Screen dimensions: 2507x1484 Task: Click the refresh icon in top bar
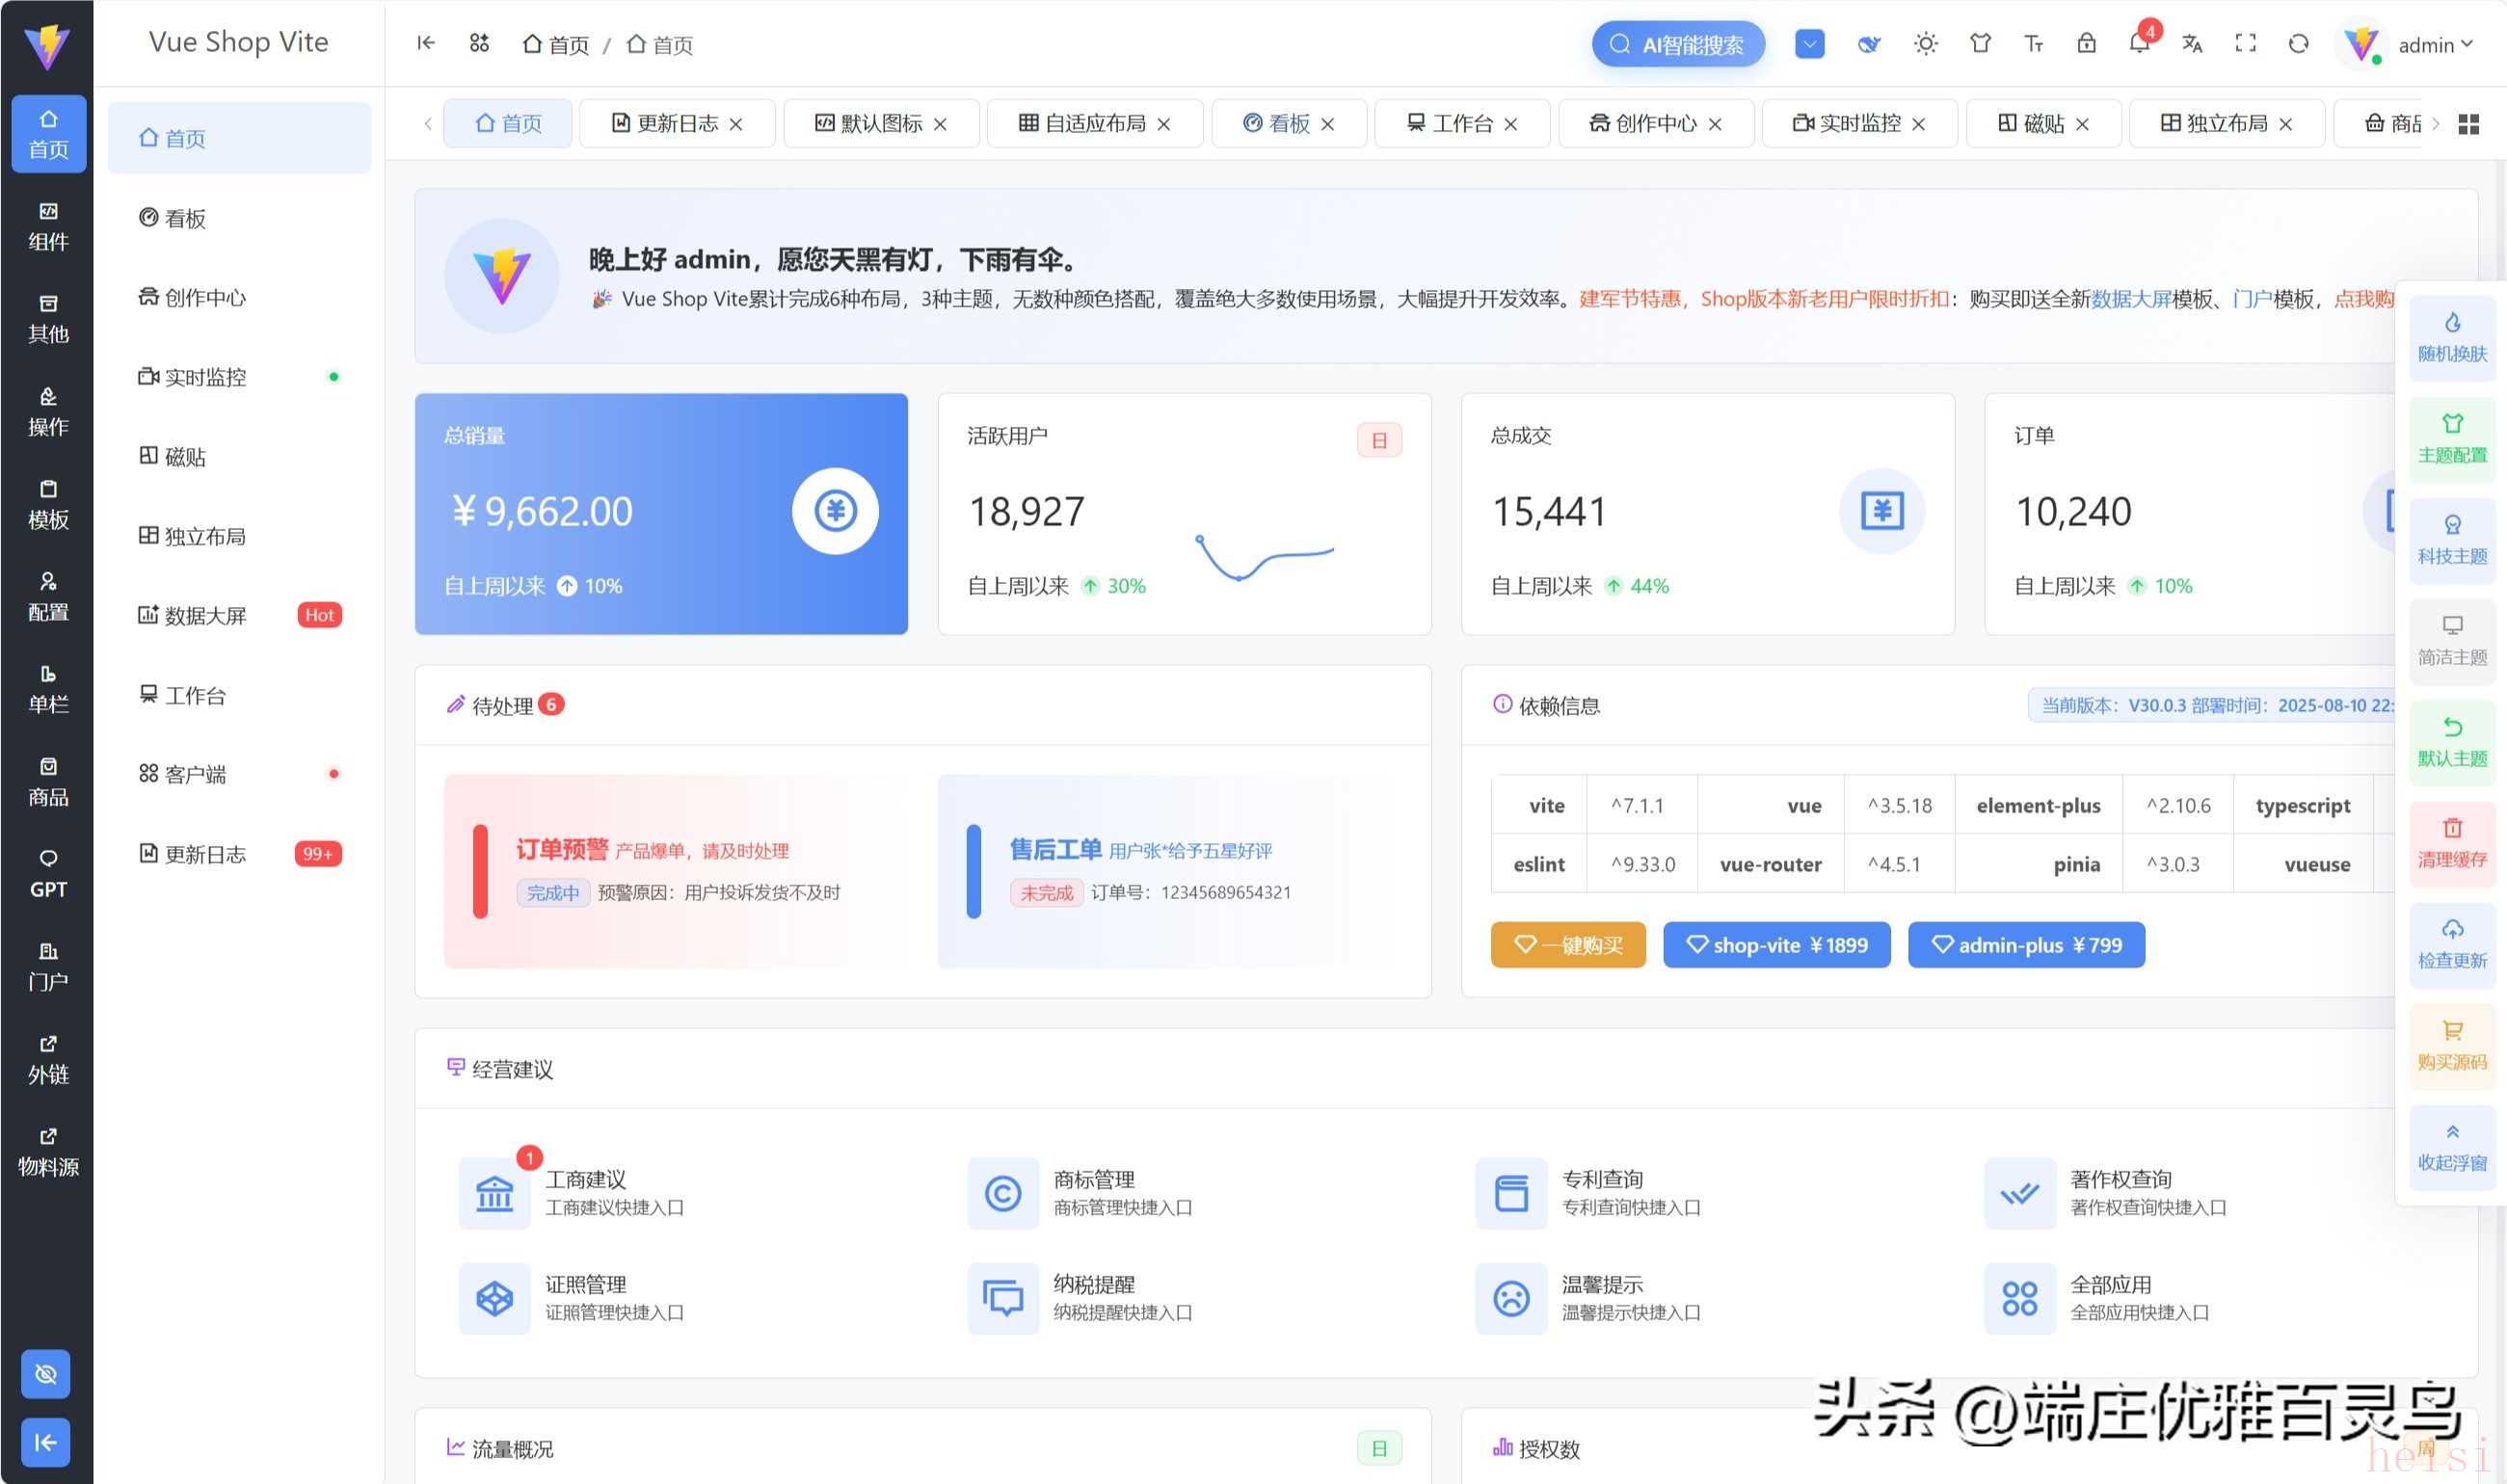point(2298,44)
